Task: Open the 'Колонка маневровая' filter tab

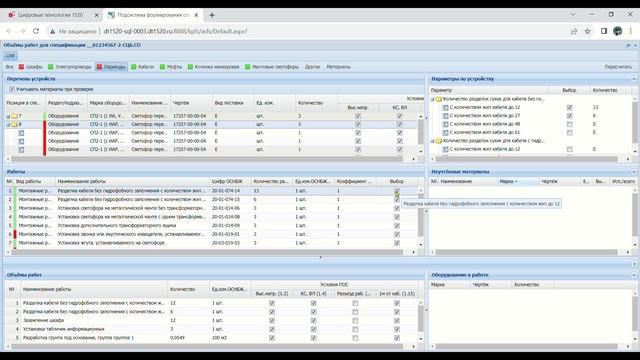Action: tap(213, 67)
